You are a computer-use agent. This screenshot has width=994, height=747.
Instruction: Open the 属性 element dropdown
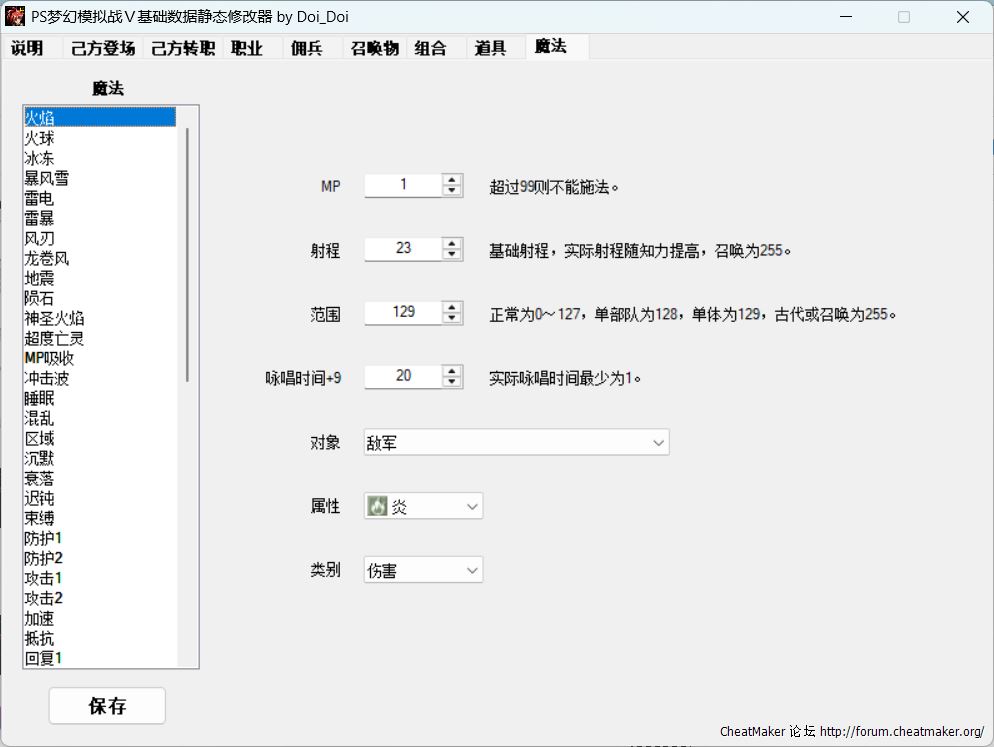(x=472, y=507)
